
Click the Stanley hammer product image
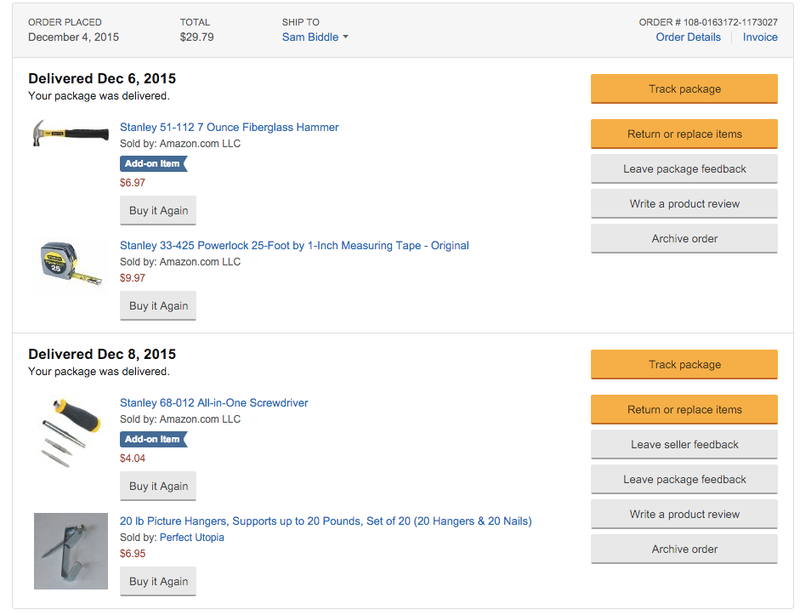[70, 133]
